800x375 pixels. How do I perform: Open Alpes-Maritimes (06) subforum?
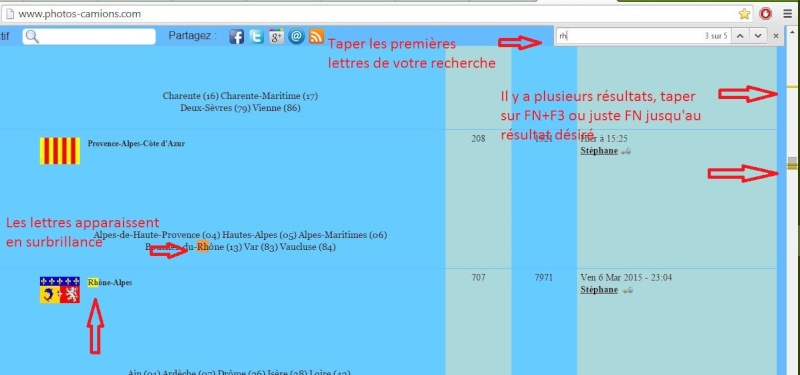click(x=343, y=235)
